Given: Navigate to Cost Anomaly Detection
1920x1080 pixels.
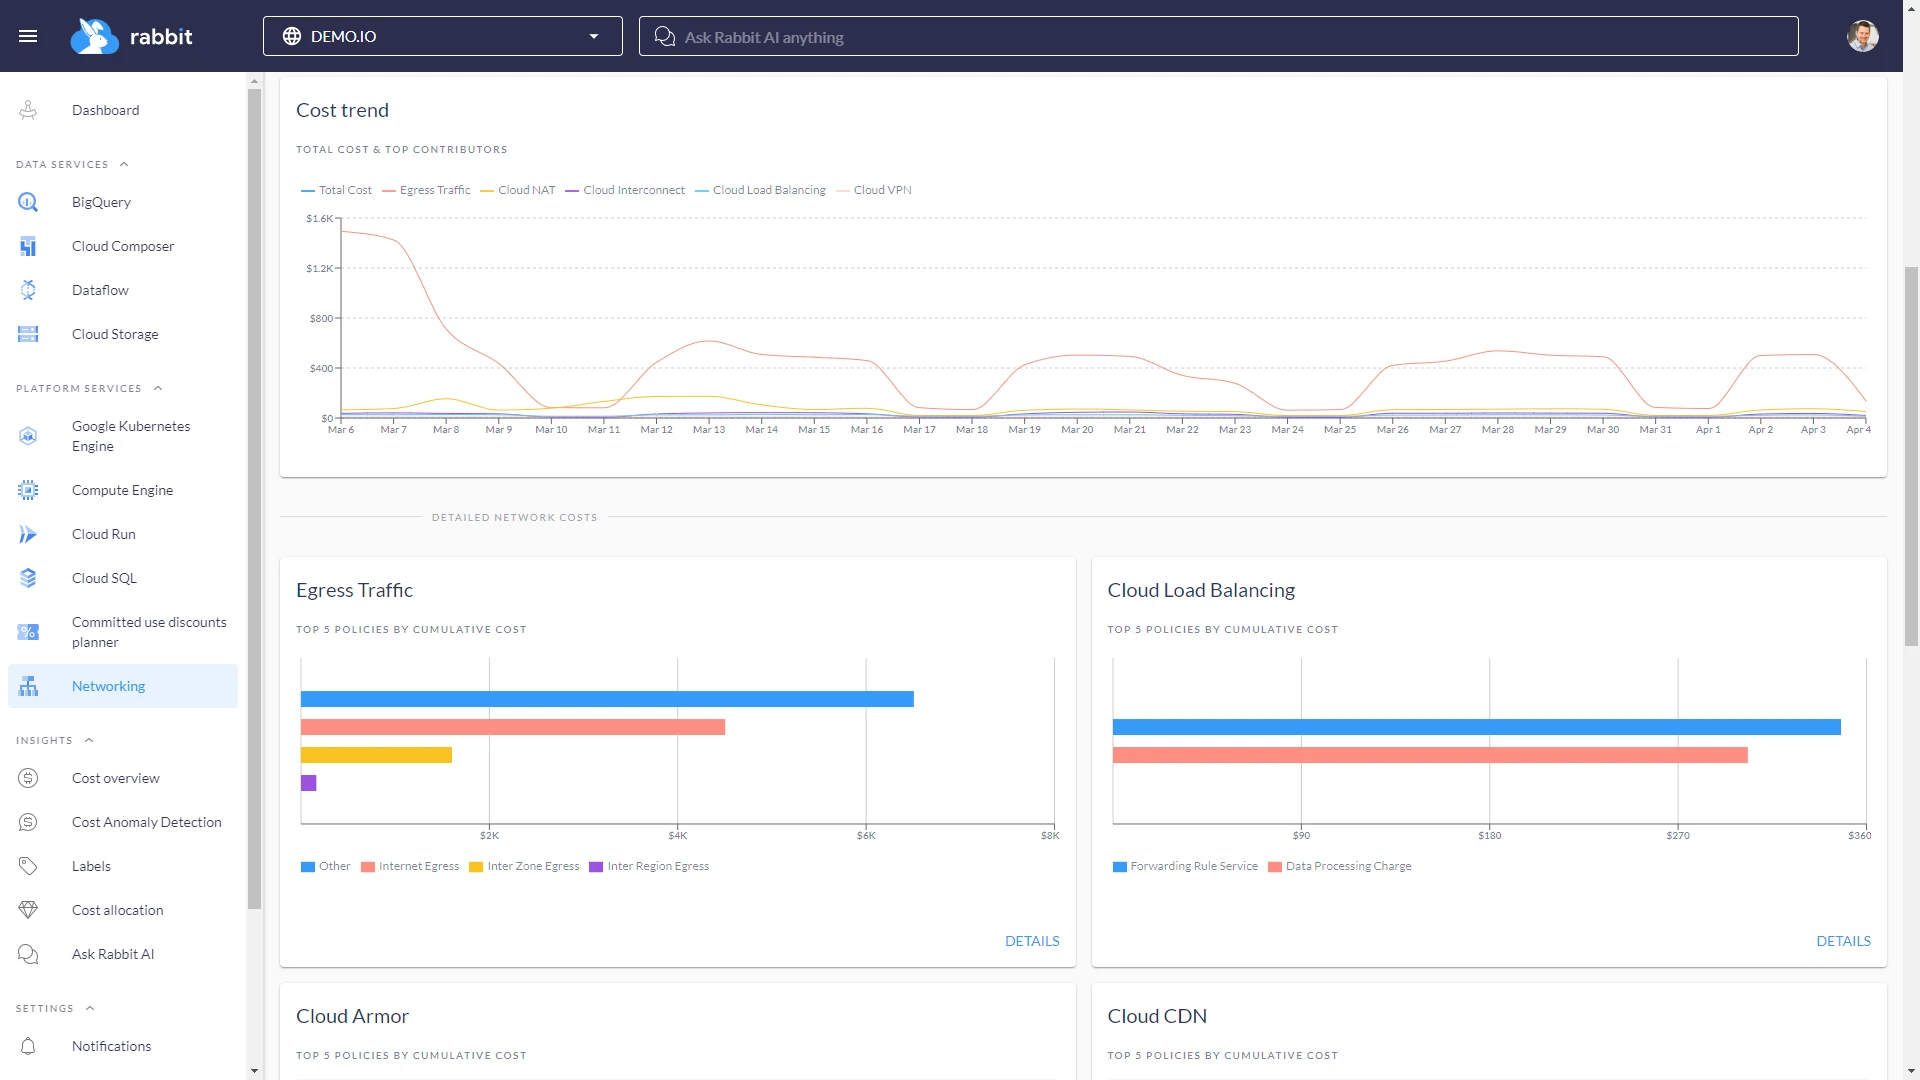Looking at the screenshot, I should 147,822.
